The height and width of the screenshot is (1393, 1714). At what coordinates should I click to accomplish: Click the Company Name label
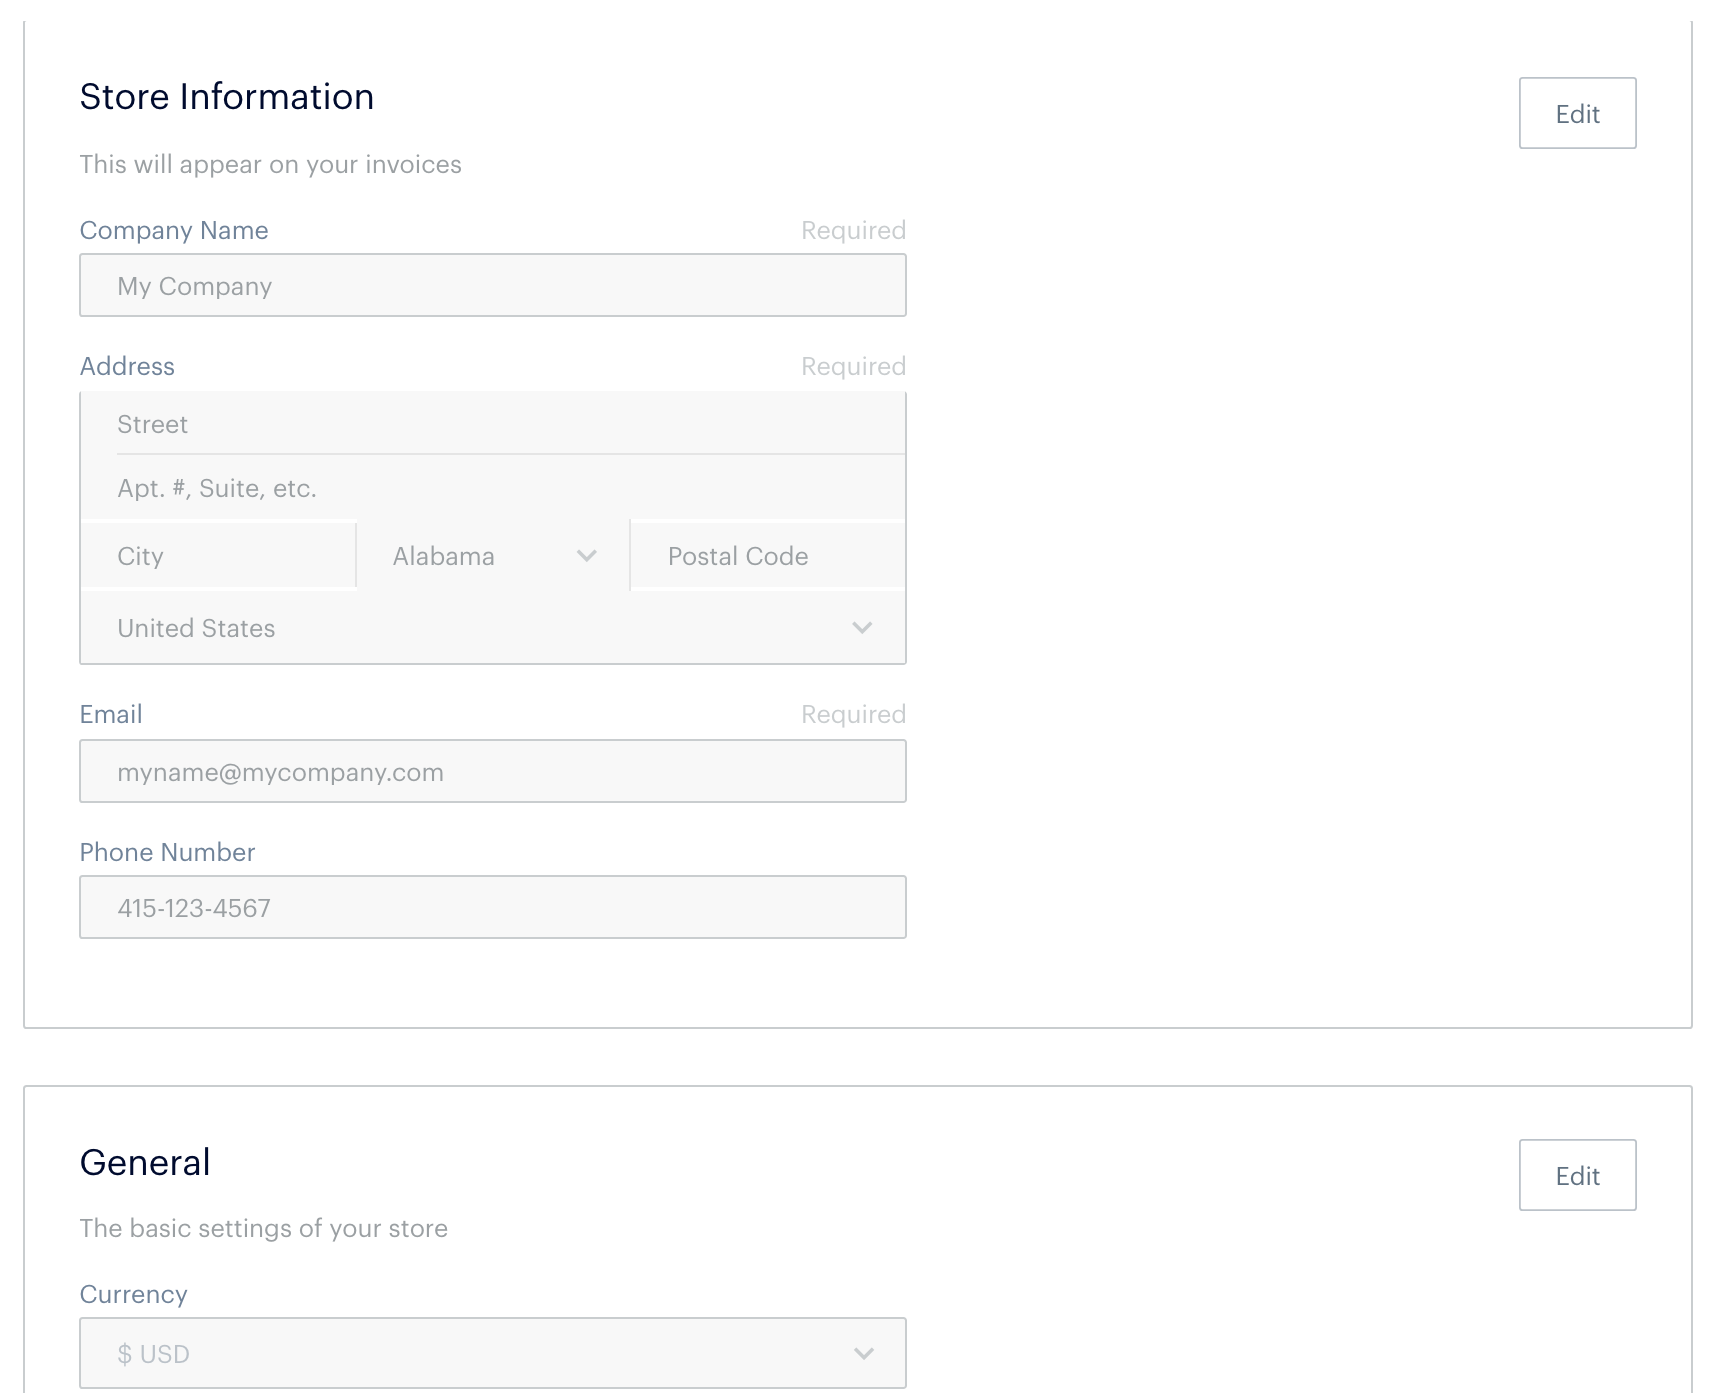point(174,230)
